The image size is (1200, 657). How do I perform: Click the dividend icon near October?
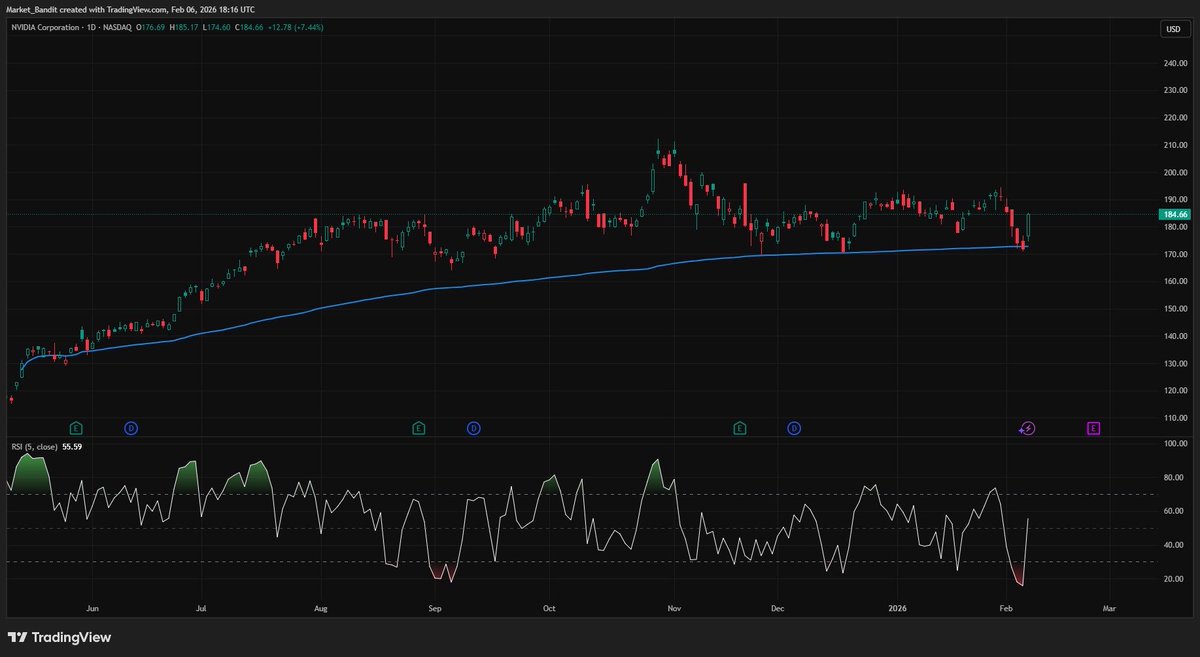point(473,427)
